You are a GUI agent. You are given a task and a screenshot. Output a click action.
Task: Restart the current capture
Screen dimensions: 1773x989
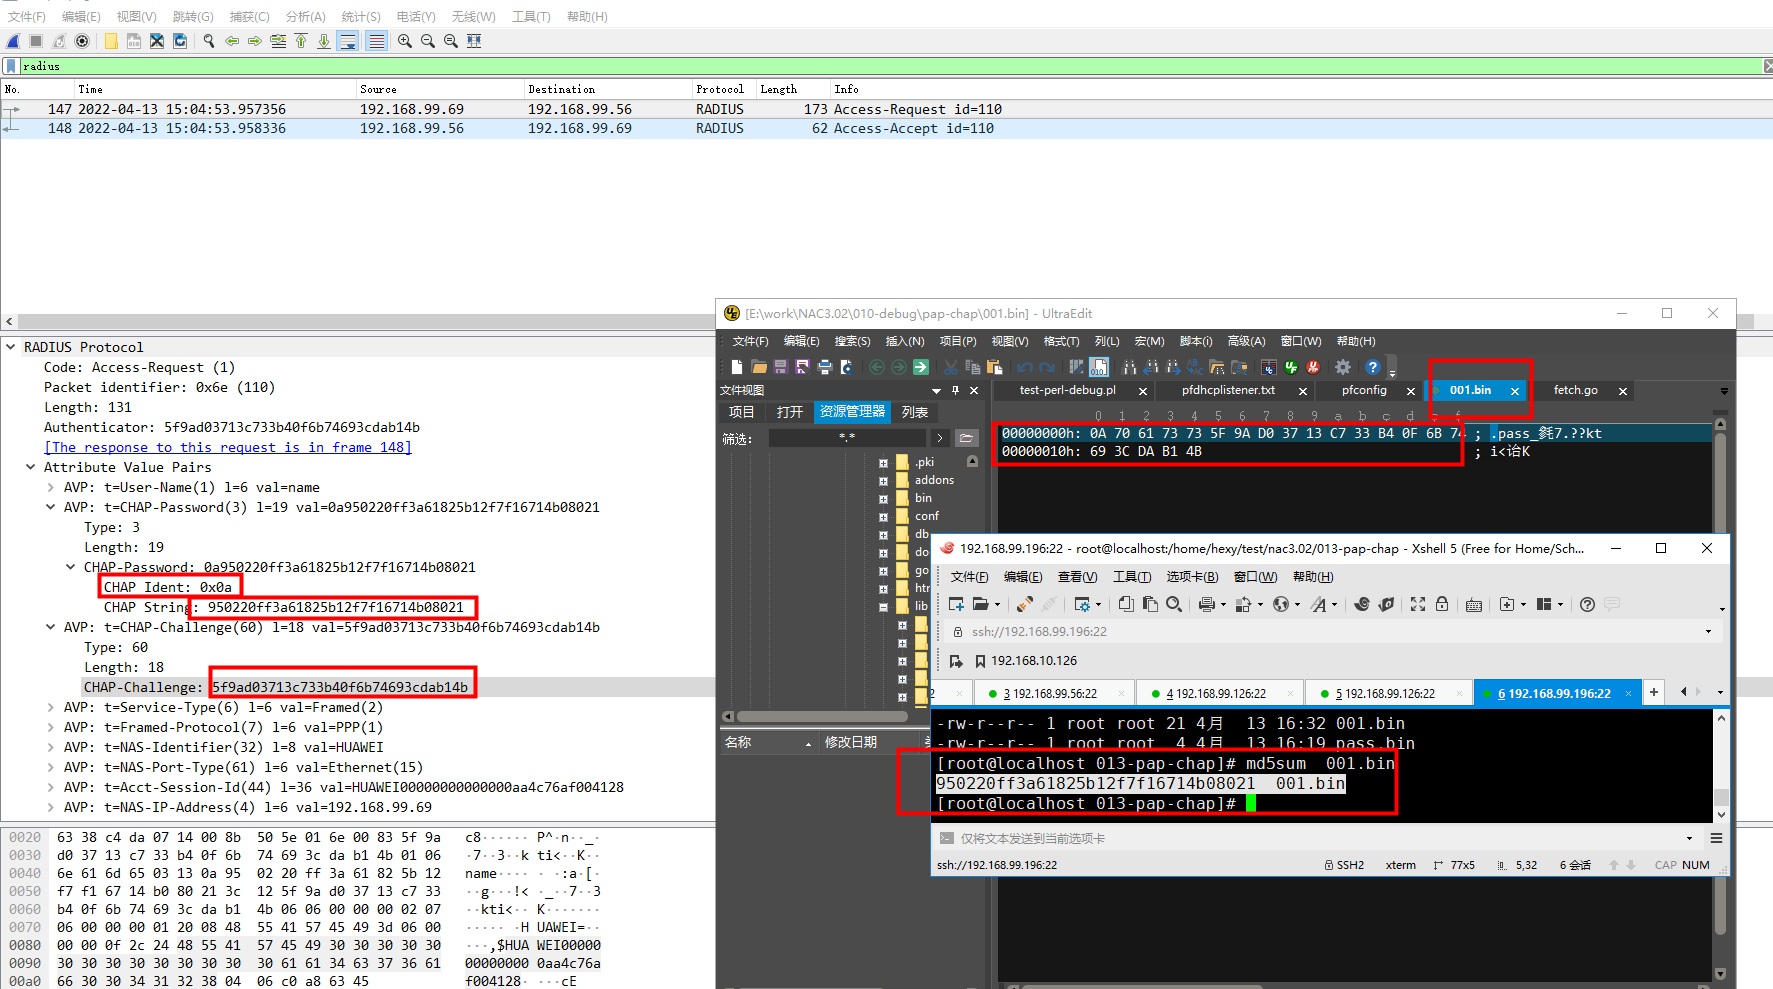pos(59,41)
